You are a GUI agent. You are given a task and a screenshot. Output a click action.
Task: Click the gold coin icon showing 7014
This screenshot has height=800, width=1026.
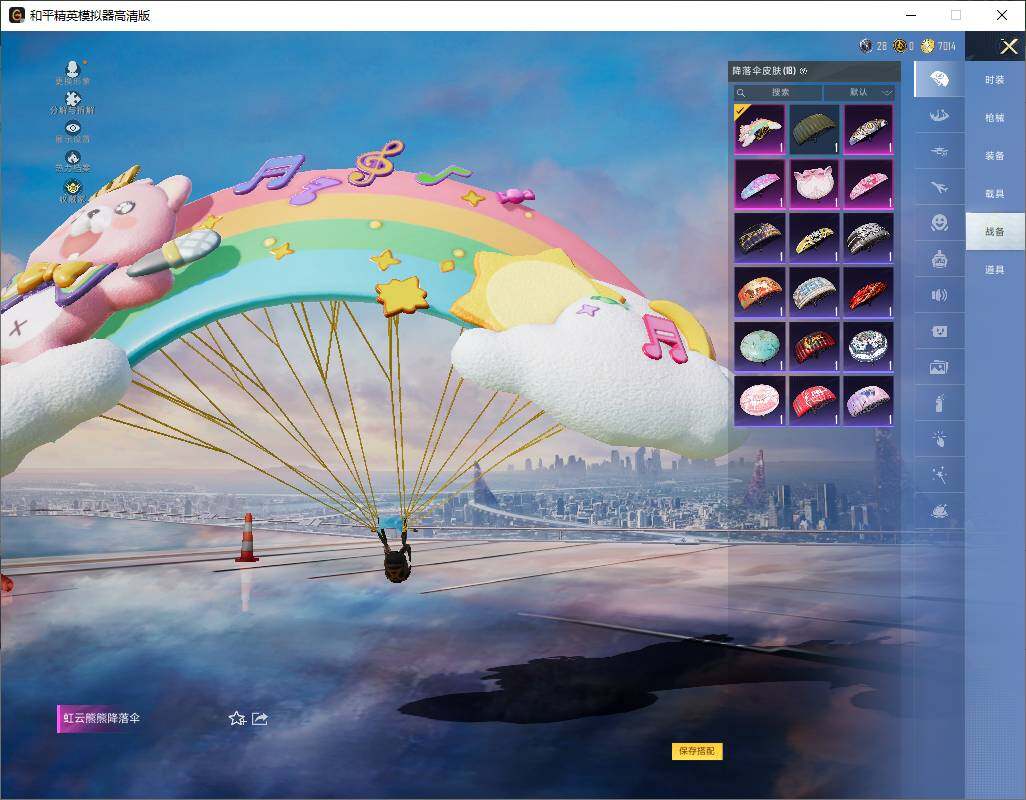[927, 45]
